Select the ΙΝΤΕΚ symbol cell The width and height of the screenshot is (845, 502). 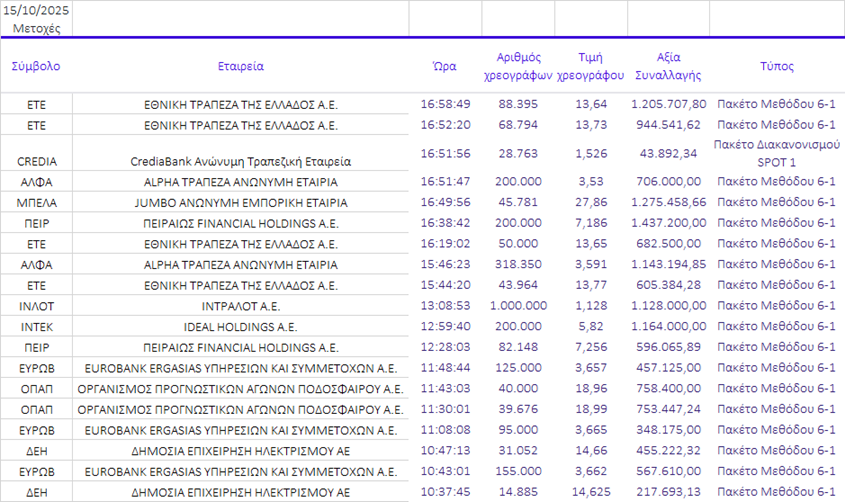tap(36, 327)
